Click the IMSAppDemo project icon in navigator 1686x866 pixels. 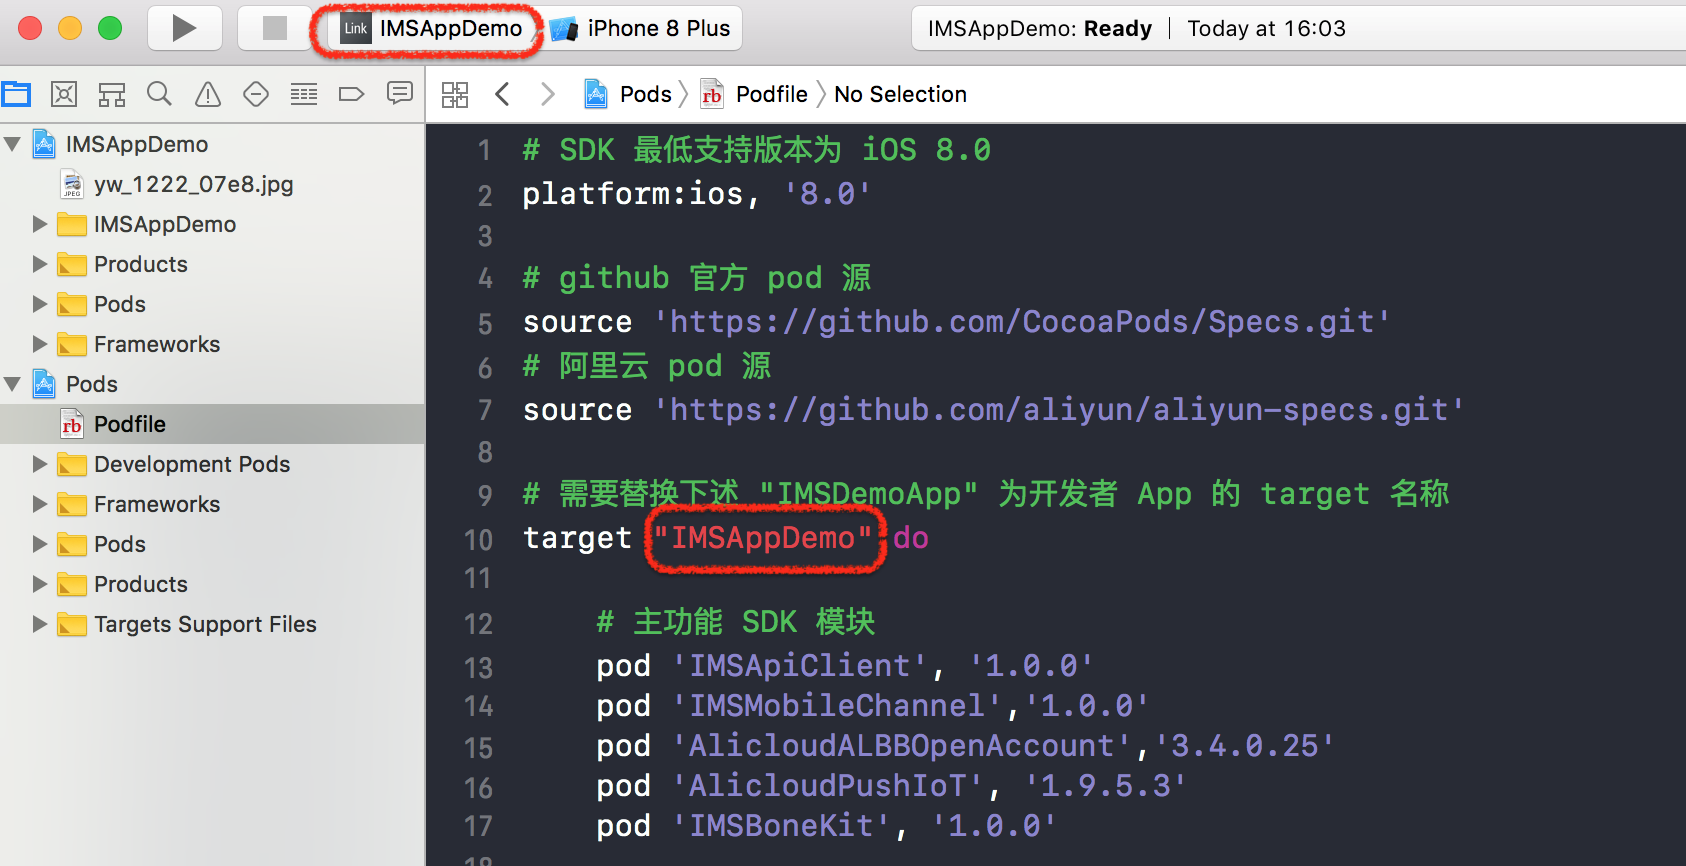click(x=44, y=144)
